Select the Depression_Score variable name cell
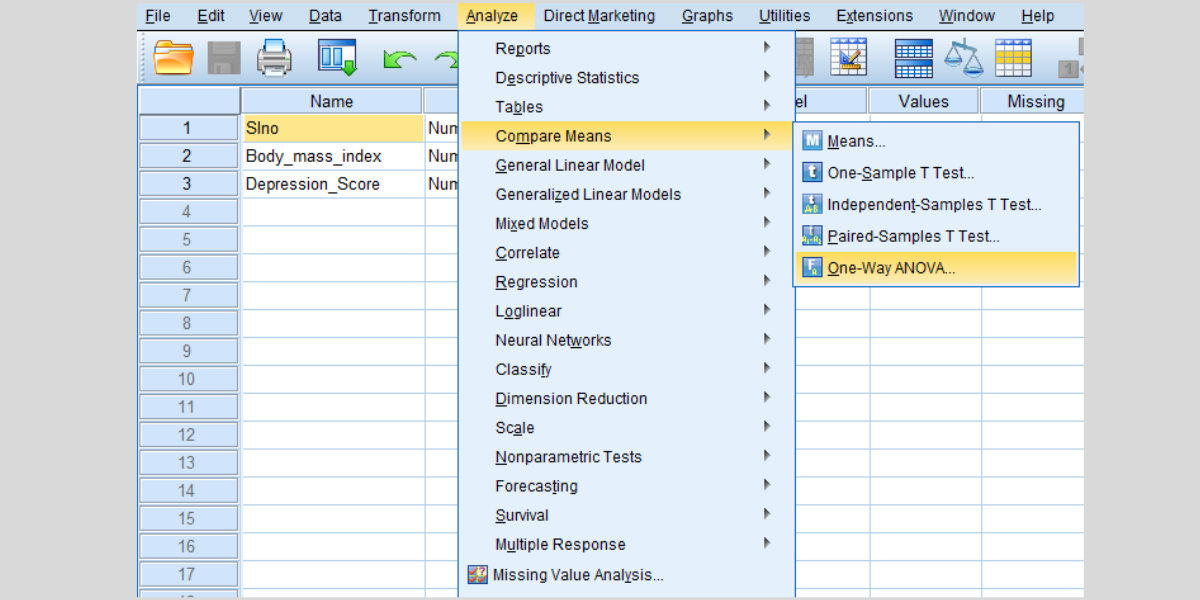This screenshot has width=1200, height=600. coord(332,184)
